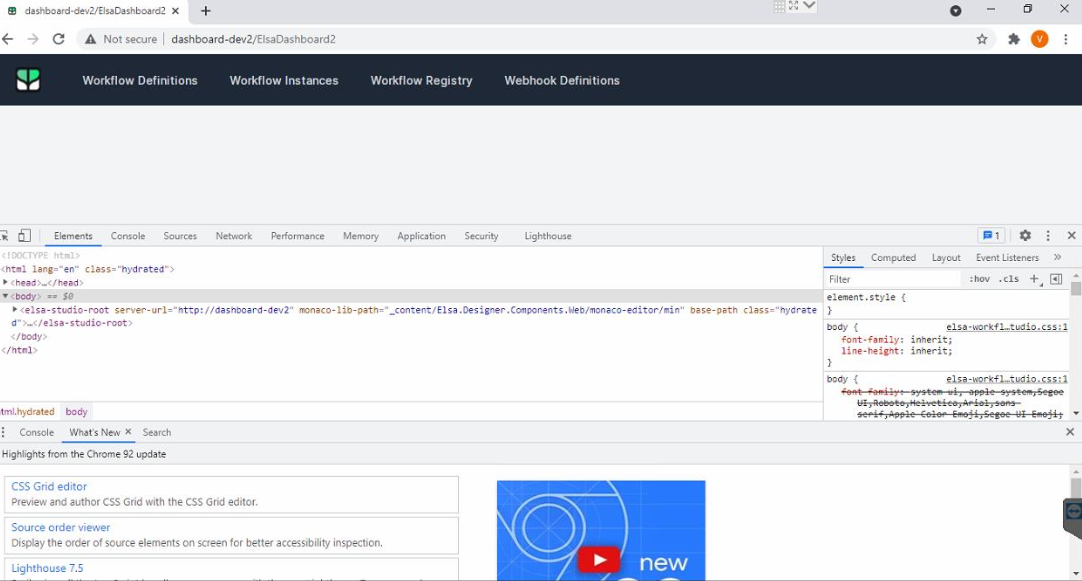
Task: Open Webhook Definitions page
Action: (562, 81)
